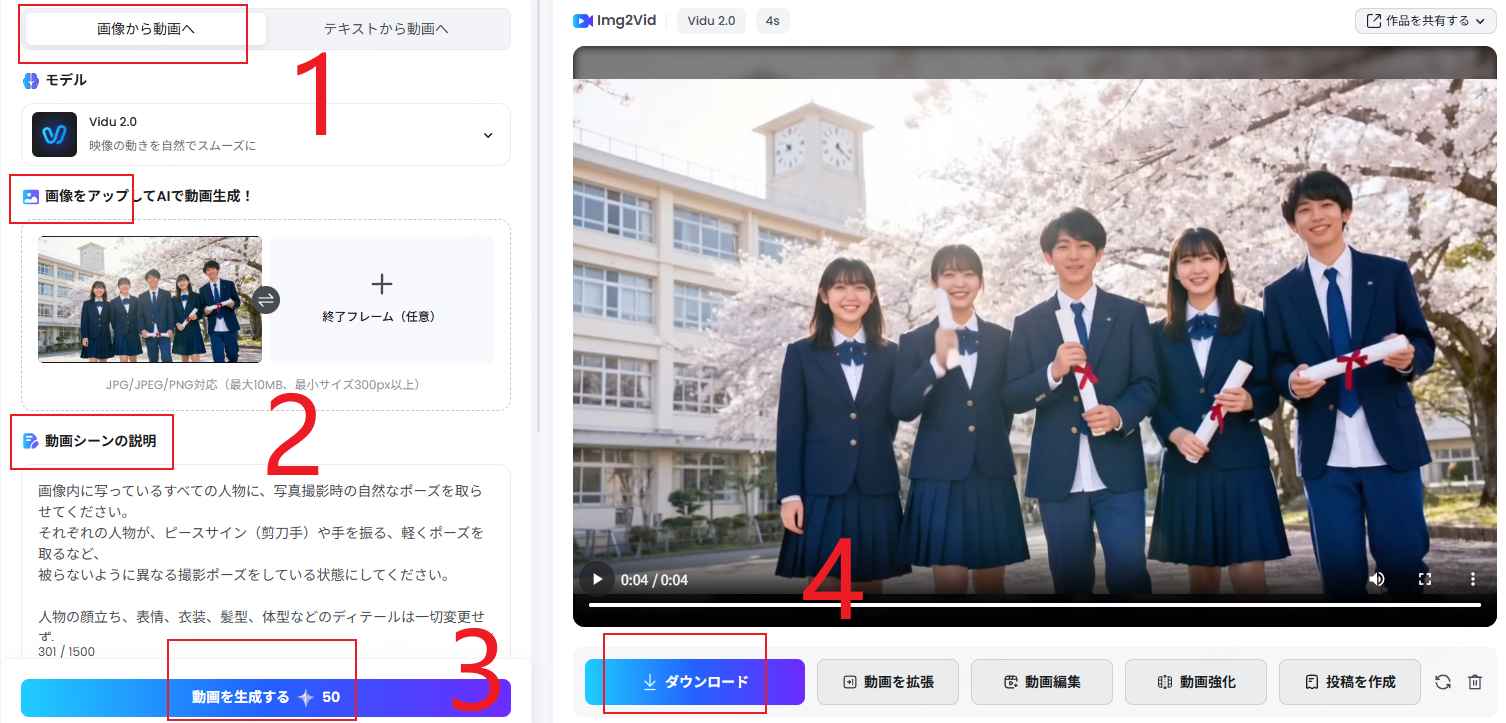Click the 動画を生成する button
This screenshot has height=723, width=1506.
coord(266,697)
